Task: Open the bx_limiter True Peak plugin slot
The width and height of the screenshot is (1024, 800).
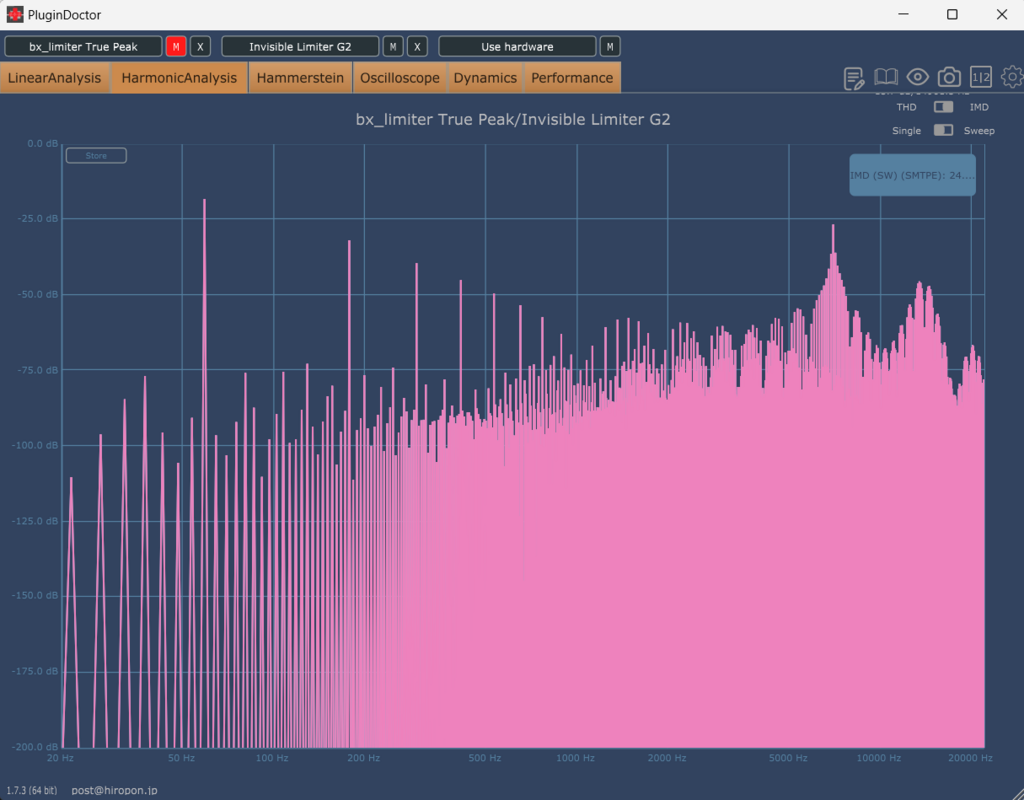Action: pyautogui.click(x=84, y=46)
